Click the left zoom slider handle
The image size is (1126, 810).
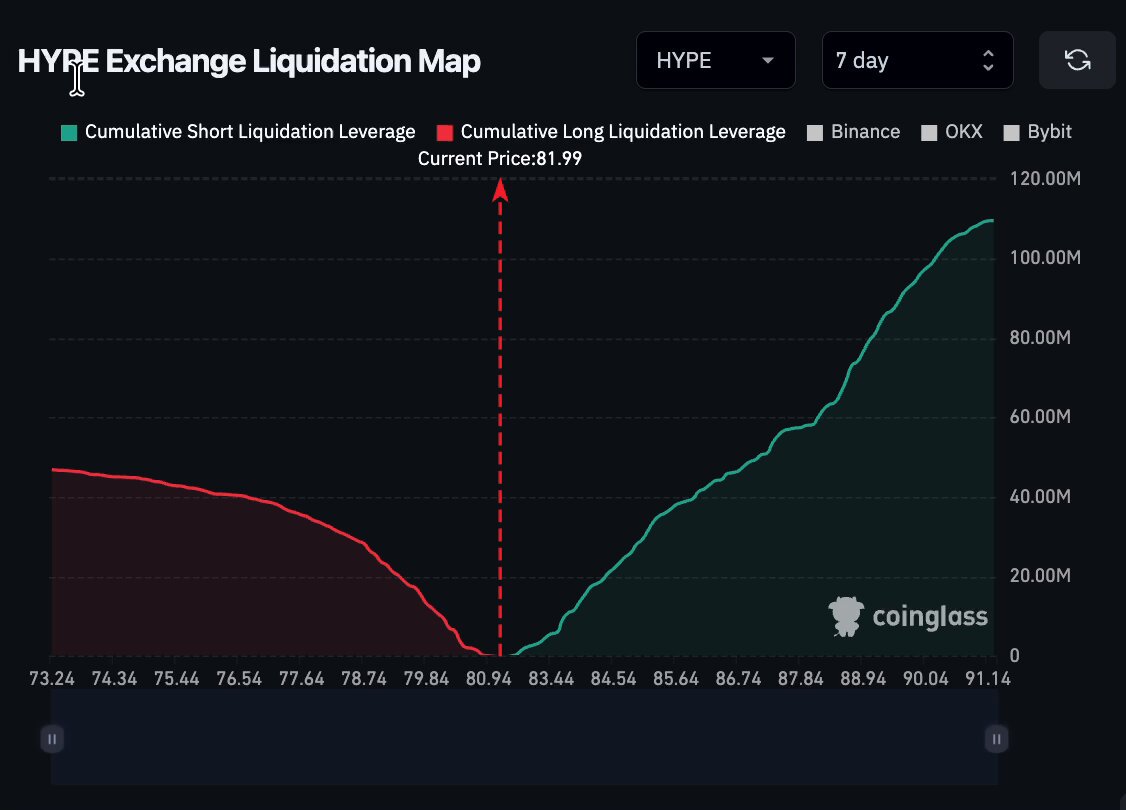click(52, 739)
